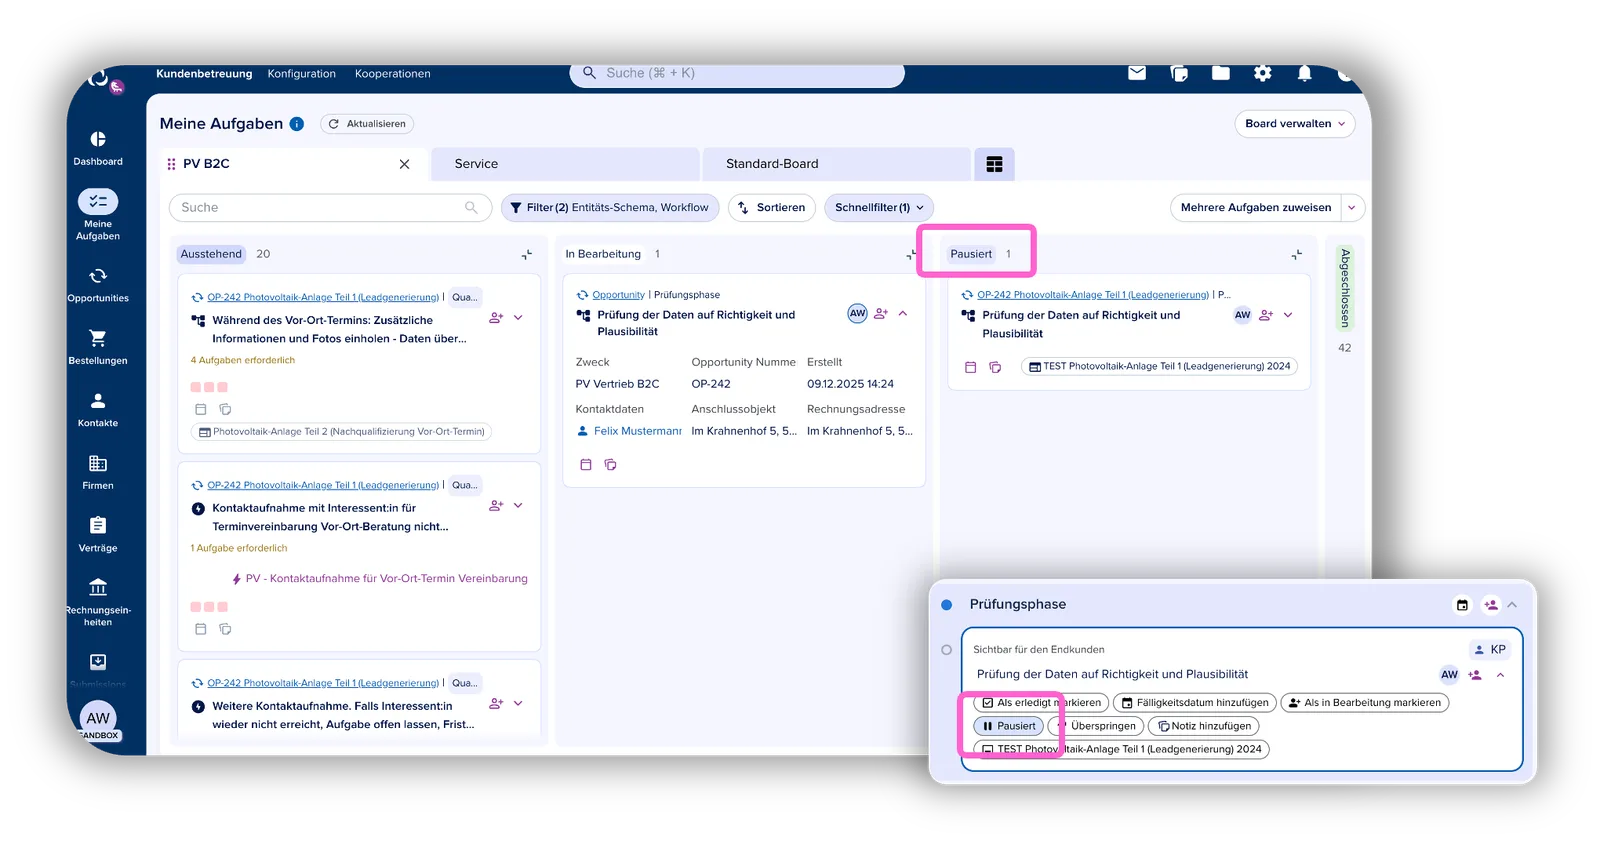Open Filter (2) Entitäts-Schema, Workflow
This screenshot has width=1600, height=841.
pyautogui.click(x=610, y=208)
